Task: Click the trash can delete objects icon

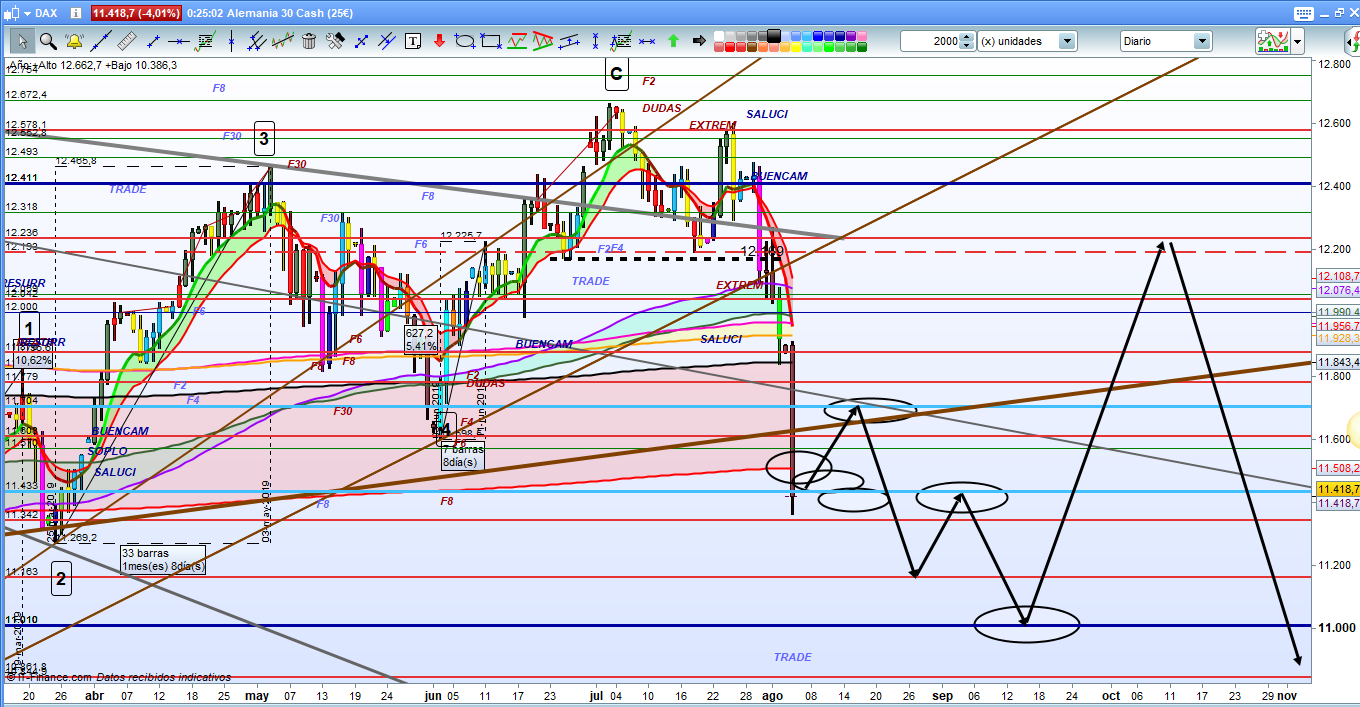Action: point(309,41)
